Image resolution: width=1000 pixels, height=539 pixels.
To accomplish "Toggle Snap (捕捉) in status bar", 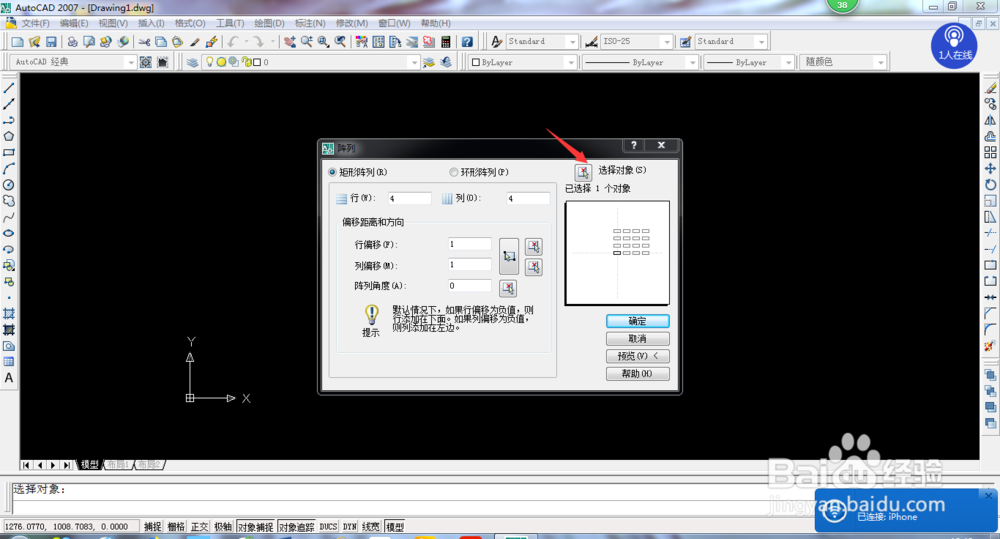I will click(x=152, y=527).
